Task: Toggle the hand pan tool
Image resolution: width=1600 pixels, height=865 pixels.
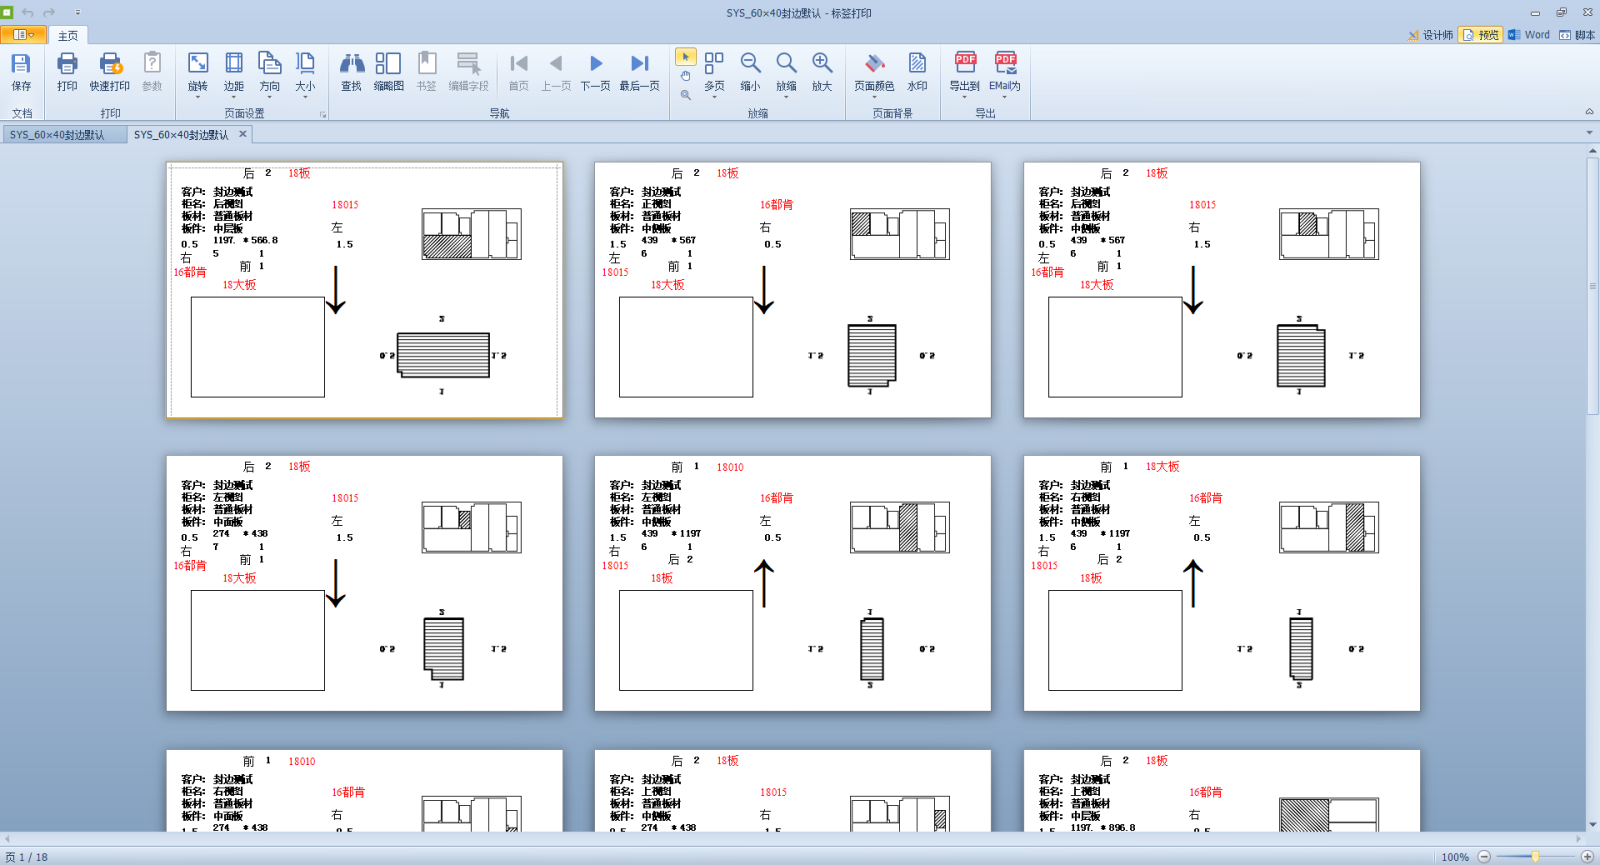Action: pyautogui.click(x=685, y=76)
